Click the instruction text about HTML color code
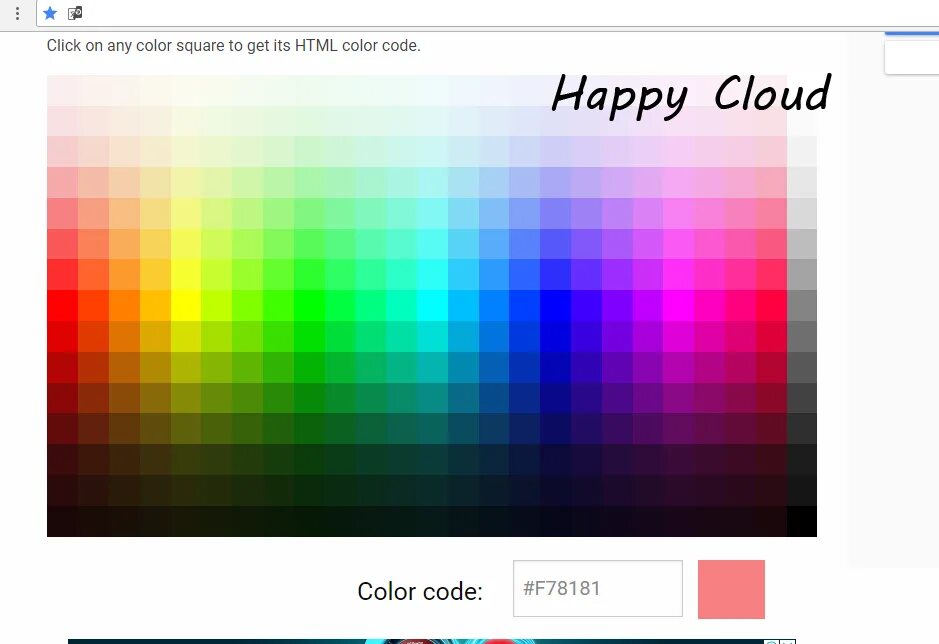939x644 pixels. click(234, 46)
